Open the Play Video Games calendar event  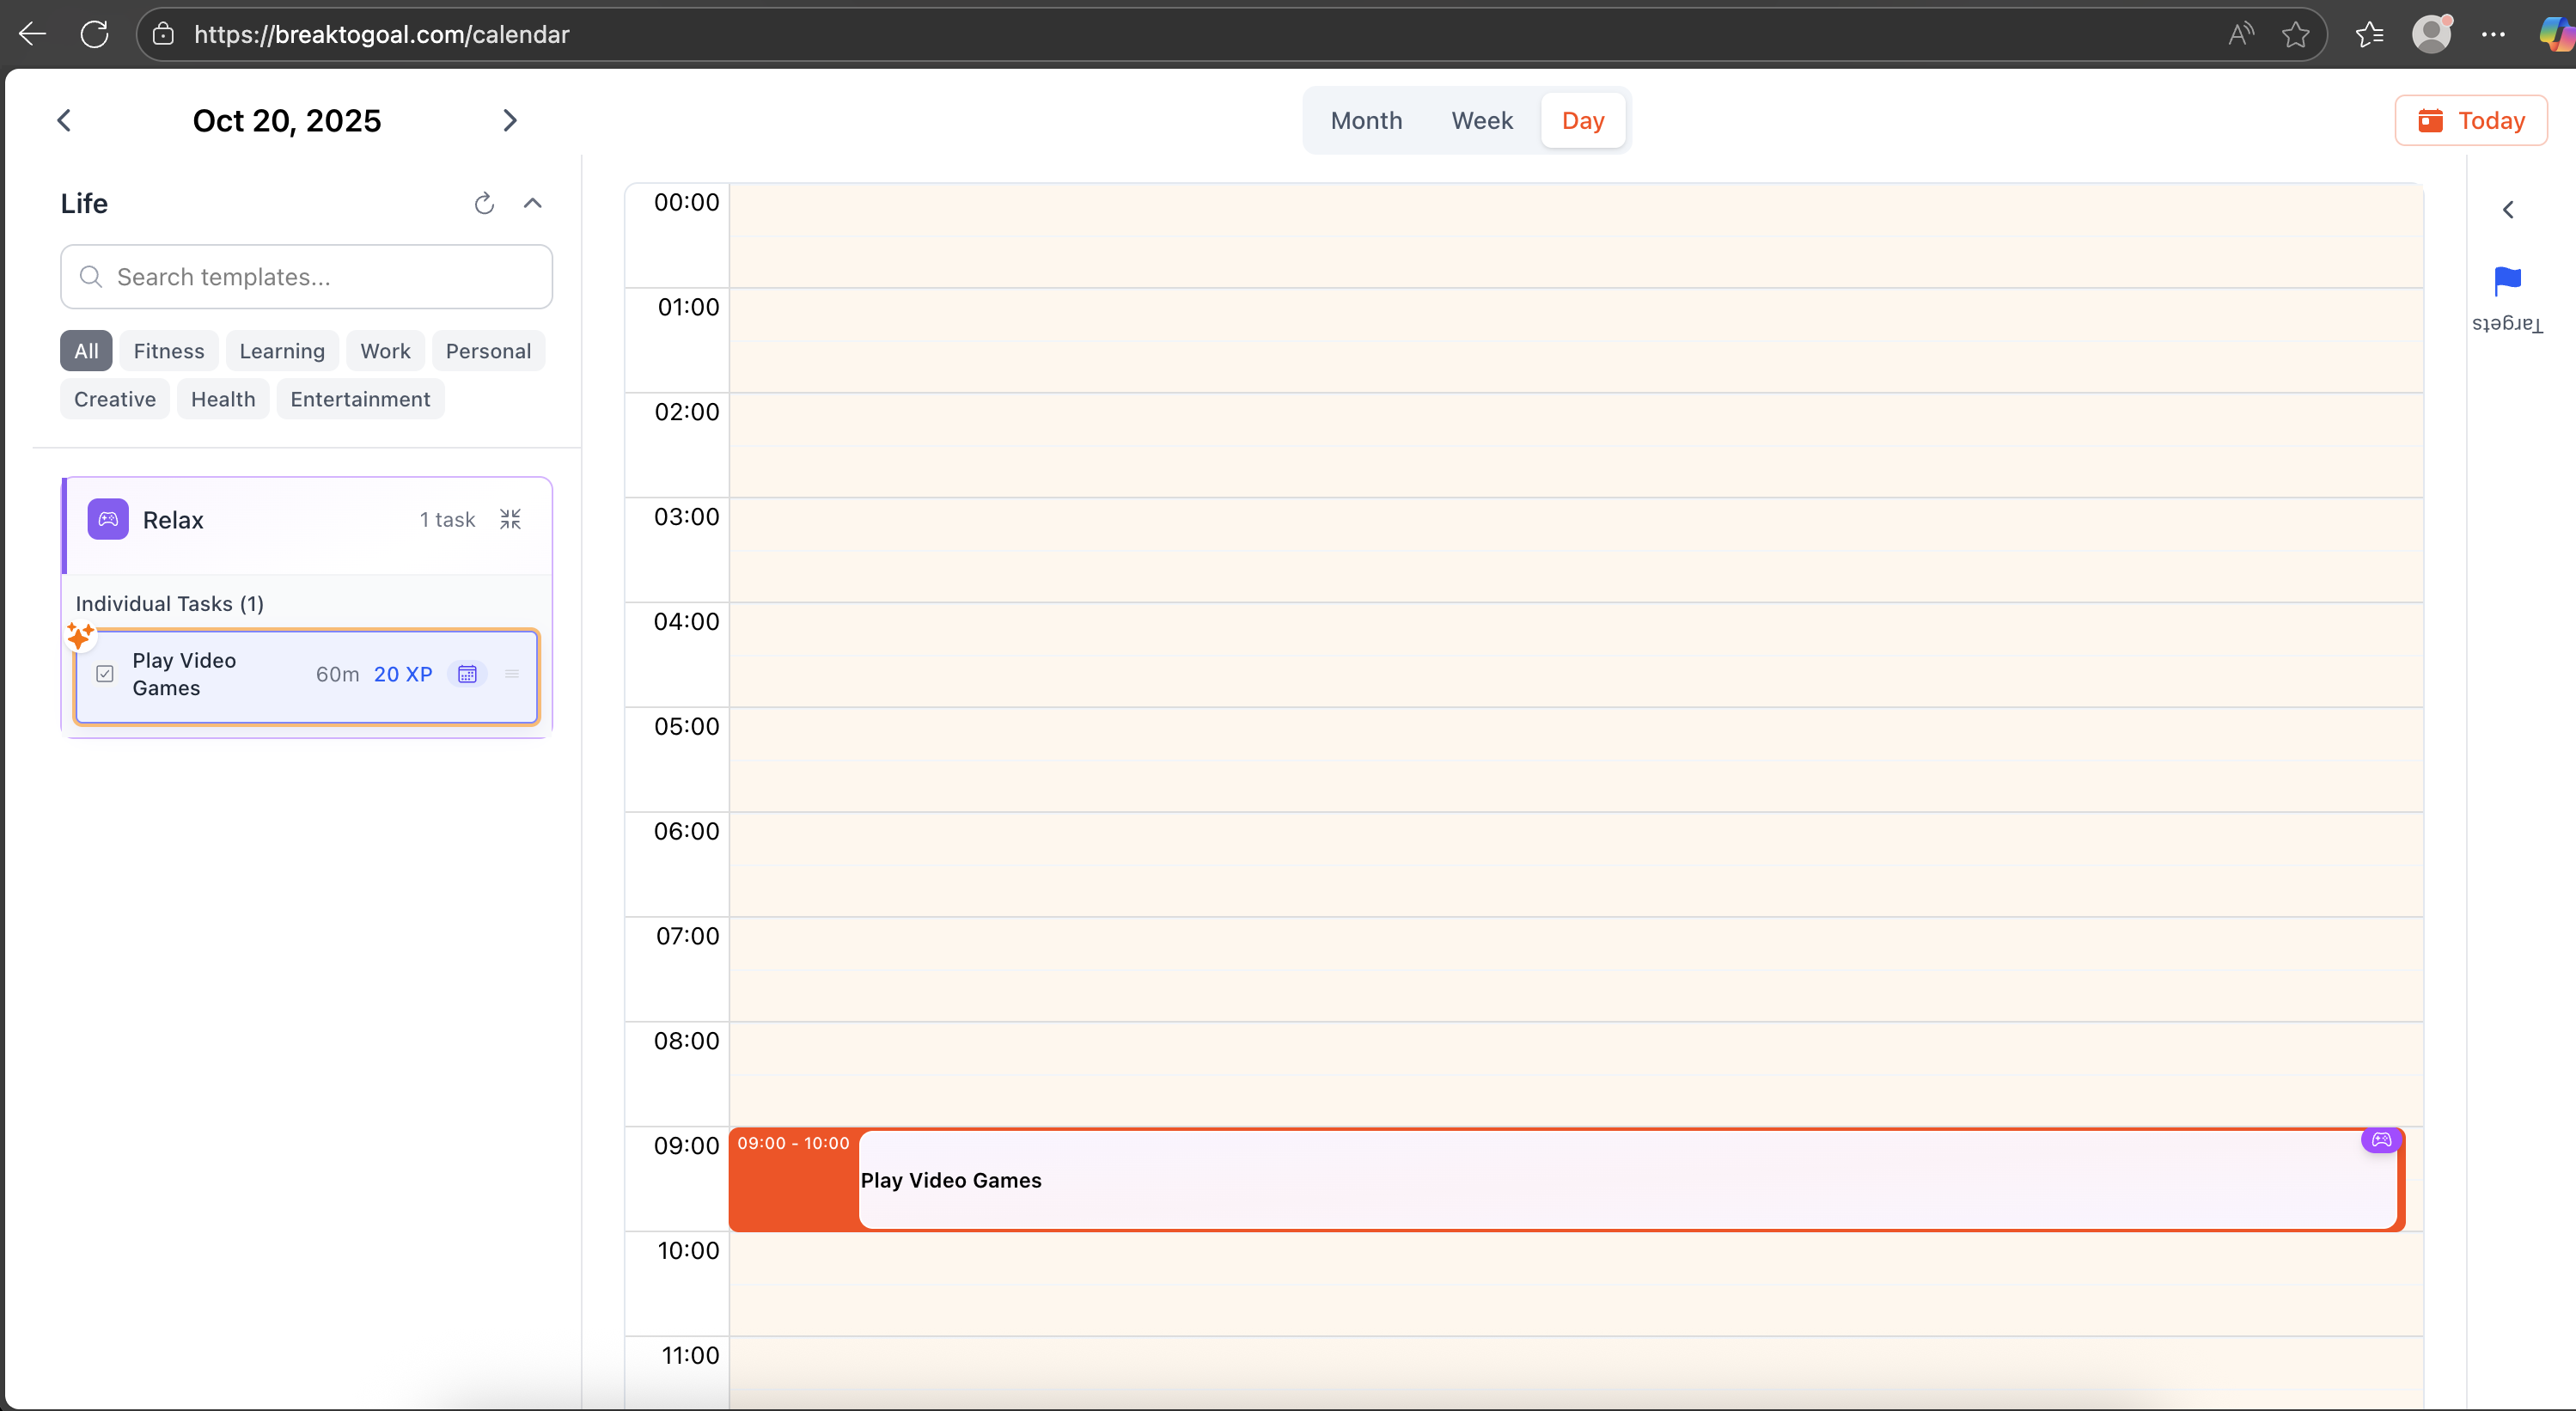pyautogui.click(x=1566, y=1180)
